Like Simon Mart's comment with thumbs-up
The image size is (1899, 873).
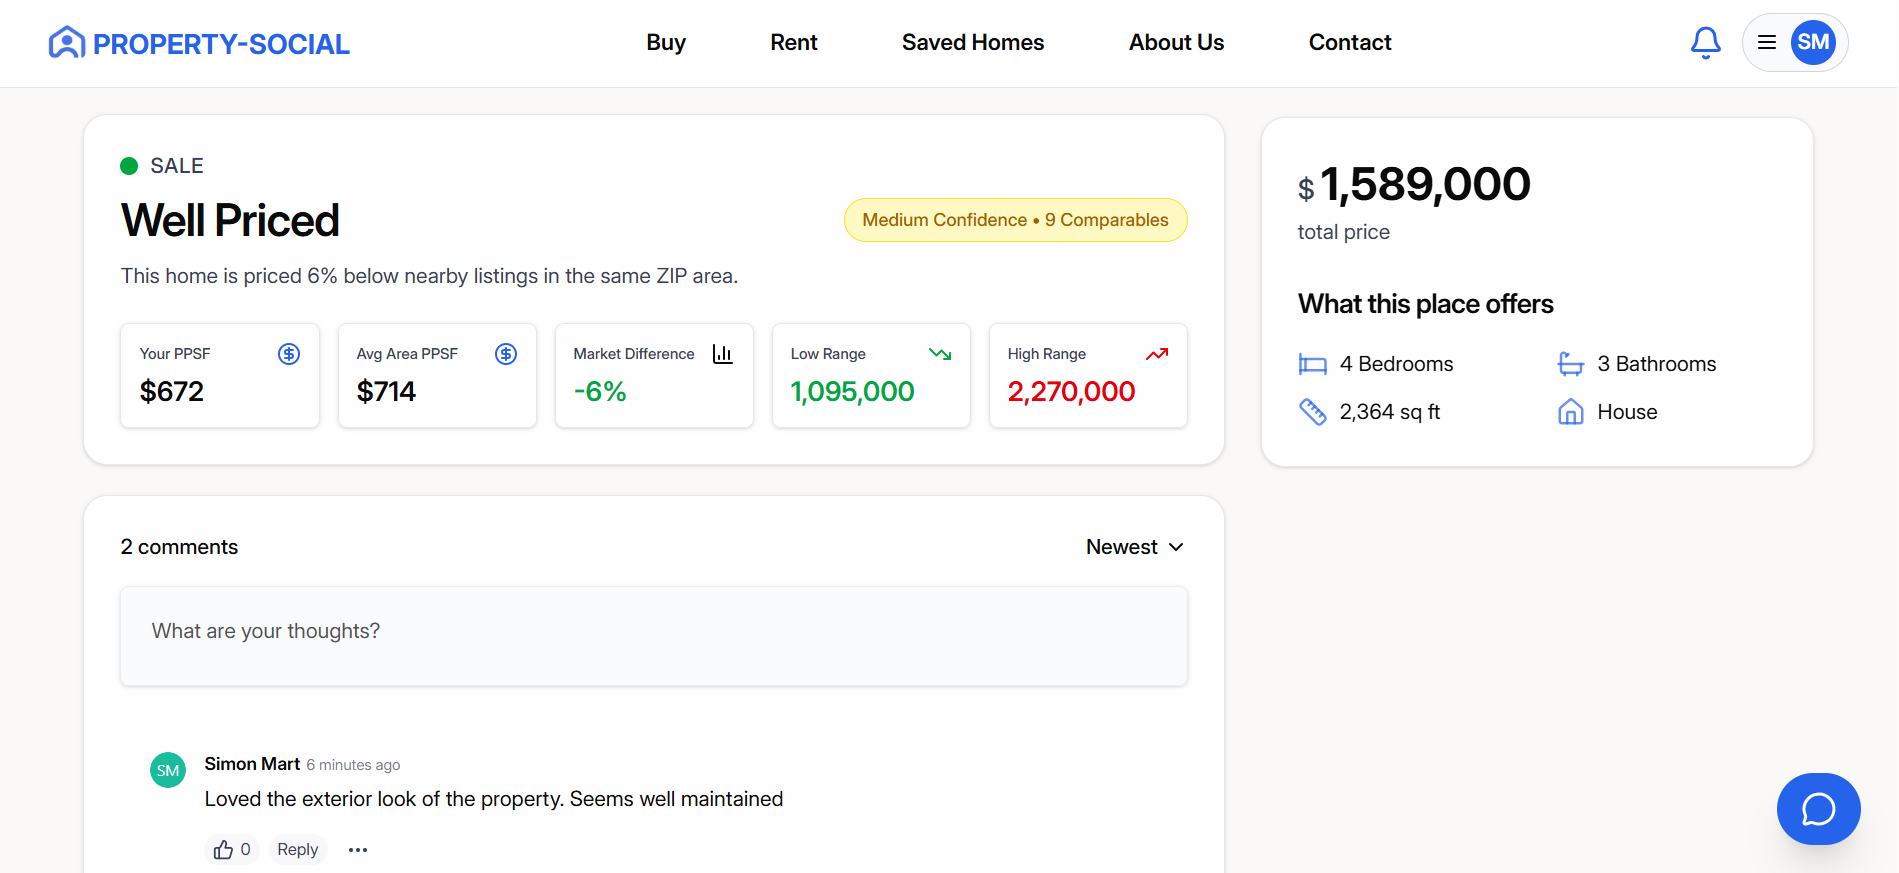point(224,850)
